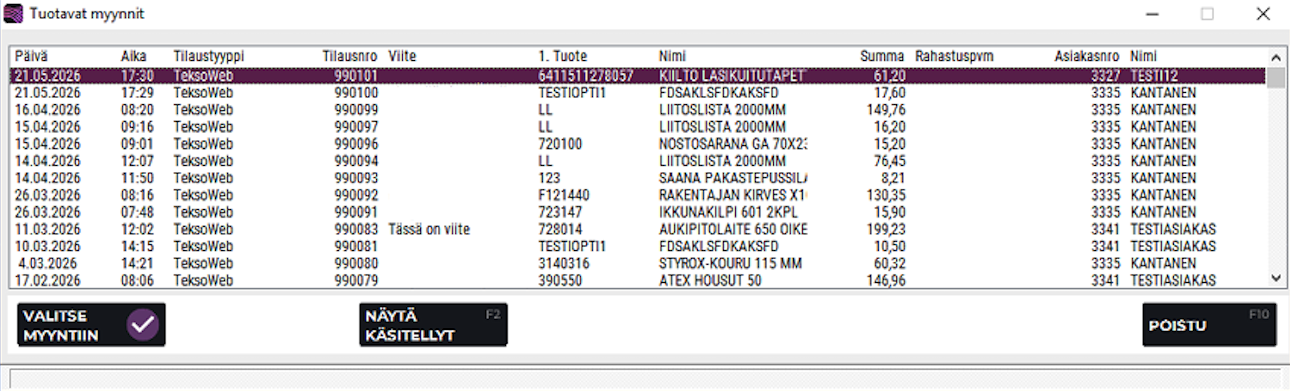Click product code 3140316
This screenshot has width=1290, height=391.
[x=564, y=263]
